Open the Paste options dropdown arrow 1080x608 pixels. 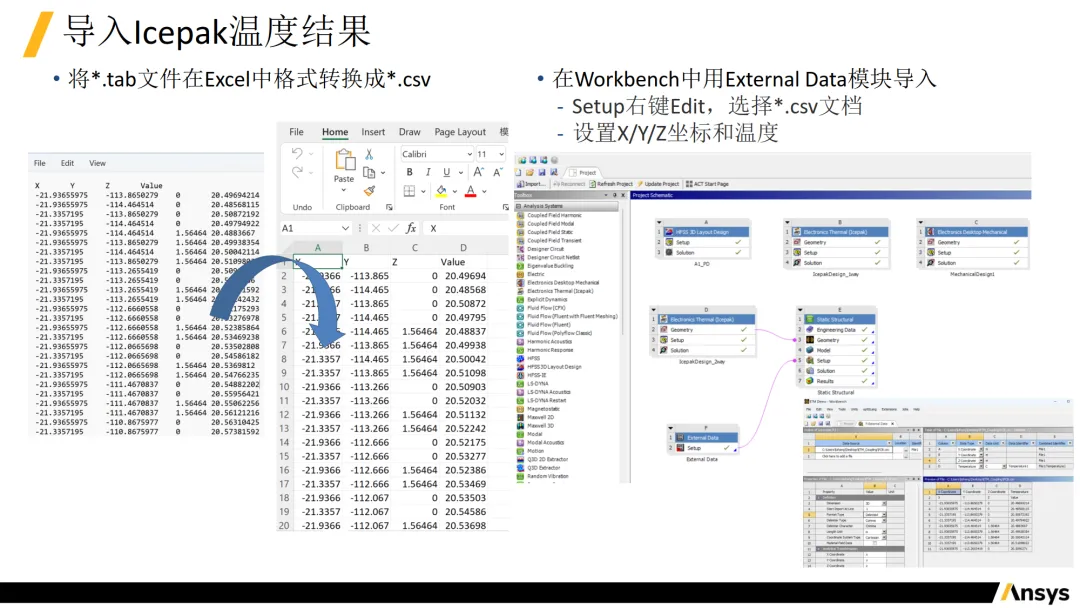coord(344,189)
